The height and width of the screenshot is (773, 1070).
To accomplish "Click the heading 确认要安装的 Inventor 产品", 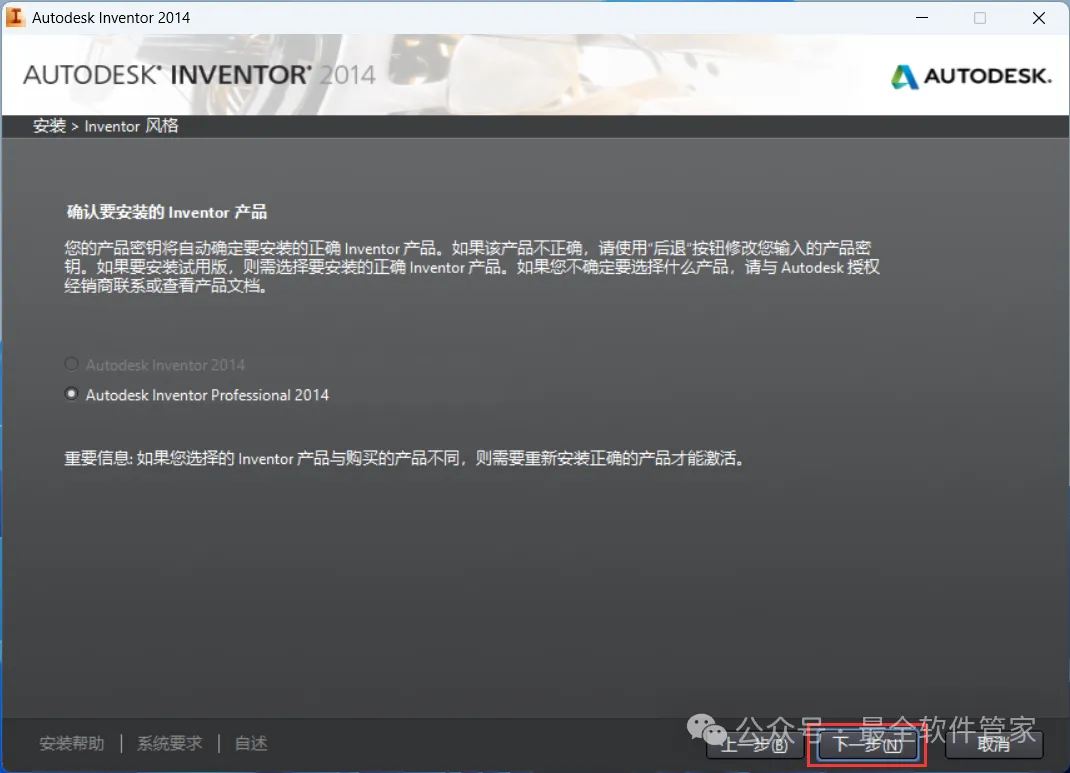I will pyautogui.click(x=167, y=212).
